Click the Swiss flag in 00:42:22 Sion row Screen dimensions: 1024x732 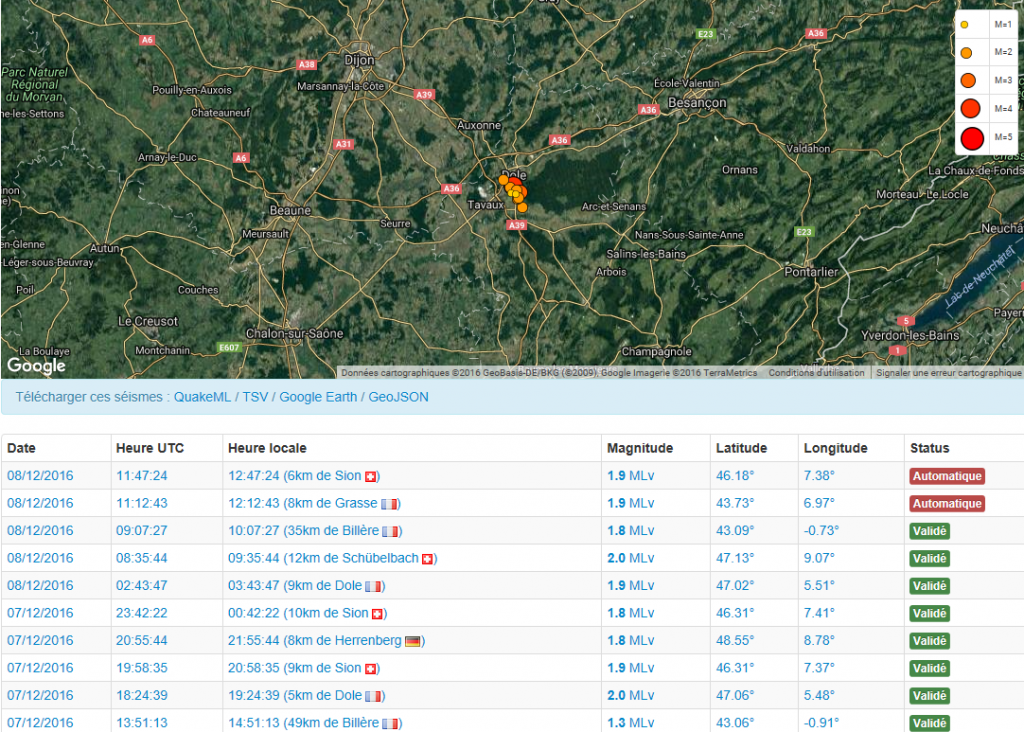[x=377, y=614]
